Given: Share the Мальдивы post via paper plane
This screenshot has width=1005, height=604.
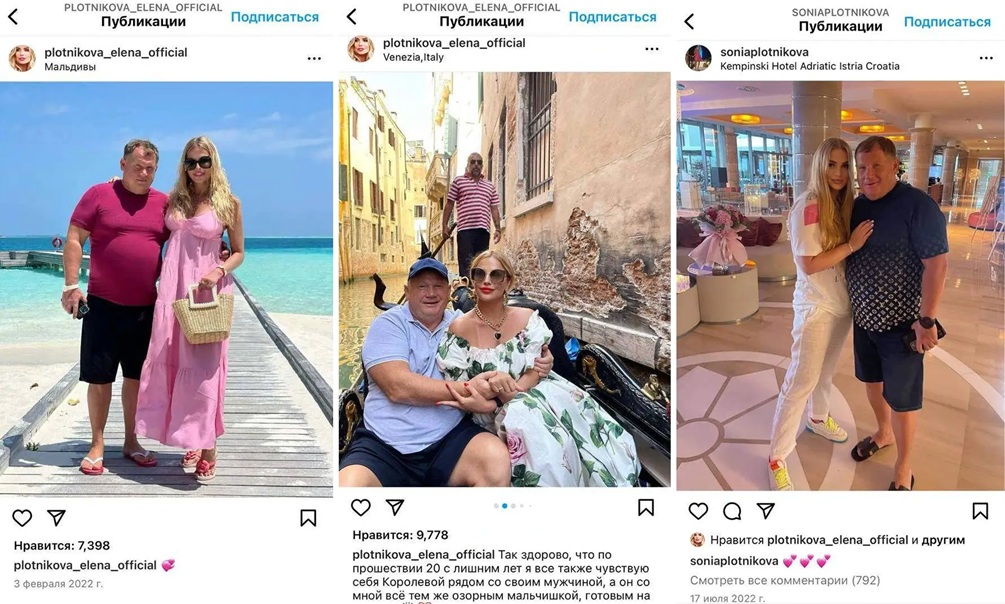Looking at the screenshot, I should tap(56, 517).
